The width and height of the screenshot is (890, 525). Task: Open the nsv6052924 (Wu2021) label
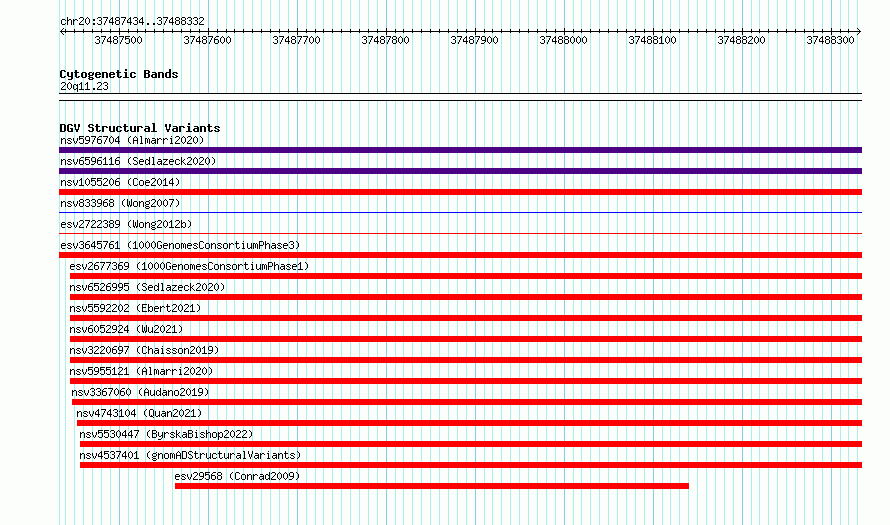pyautogui.click(x=126, y=329)
